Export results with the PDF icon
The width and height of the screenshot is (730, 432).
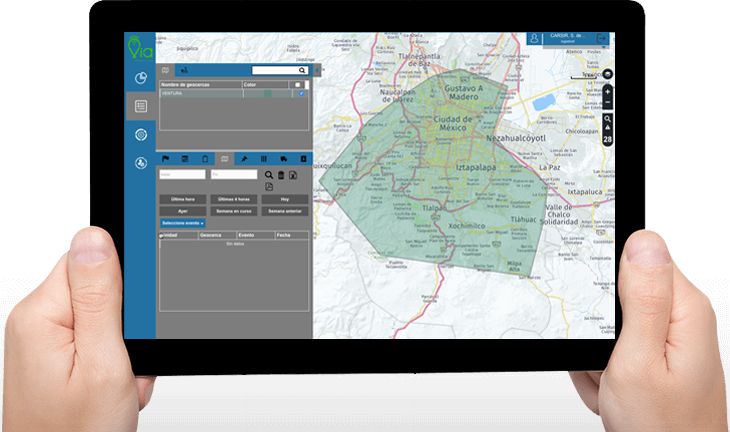269,187
